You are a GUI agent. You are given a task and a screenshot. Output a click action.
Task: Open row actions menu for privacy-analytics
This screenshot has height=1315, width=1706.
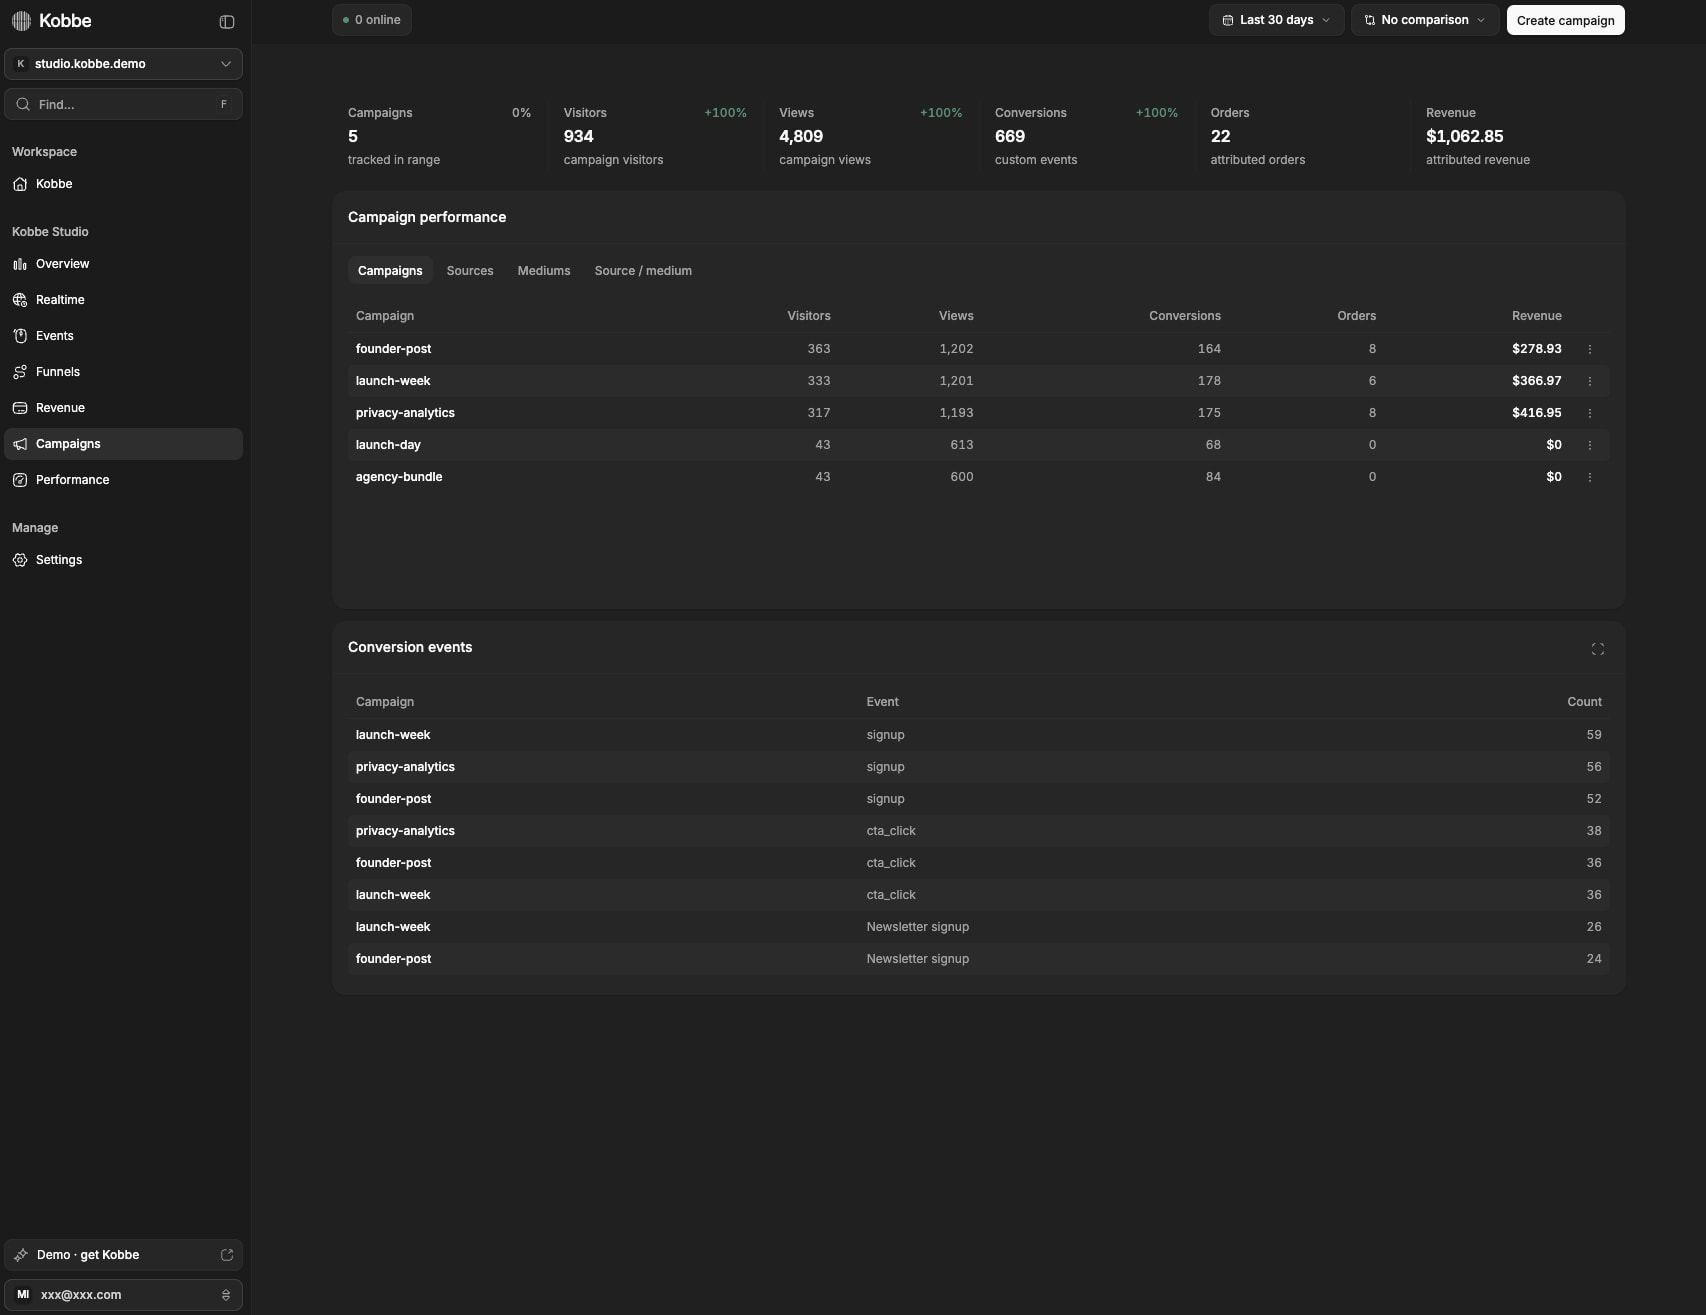pos(1589,413)
